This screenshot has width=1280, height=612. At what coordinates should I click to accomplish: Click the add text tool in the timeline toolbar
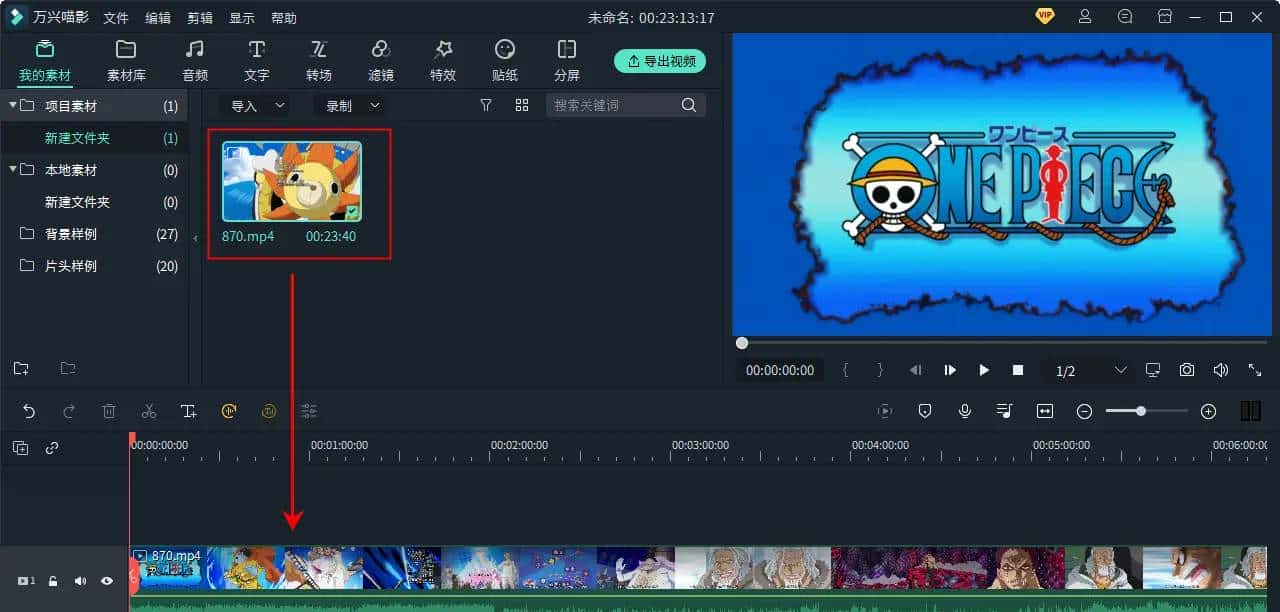(x=188, y=411)
